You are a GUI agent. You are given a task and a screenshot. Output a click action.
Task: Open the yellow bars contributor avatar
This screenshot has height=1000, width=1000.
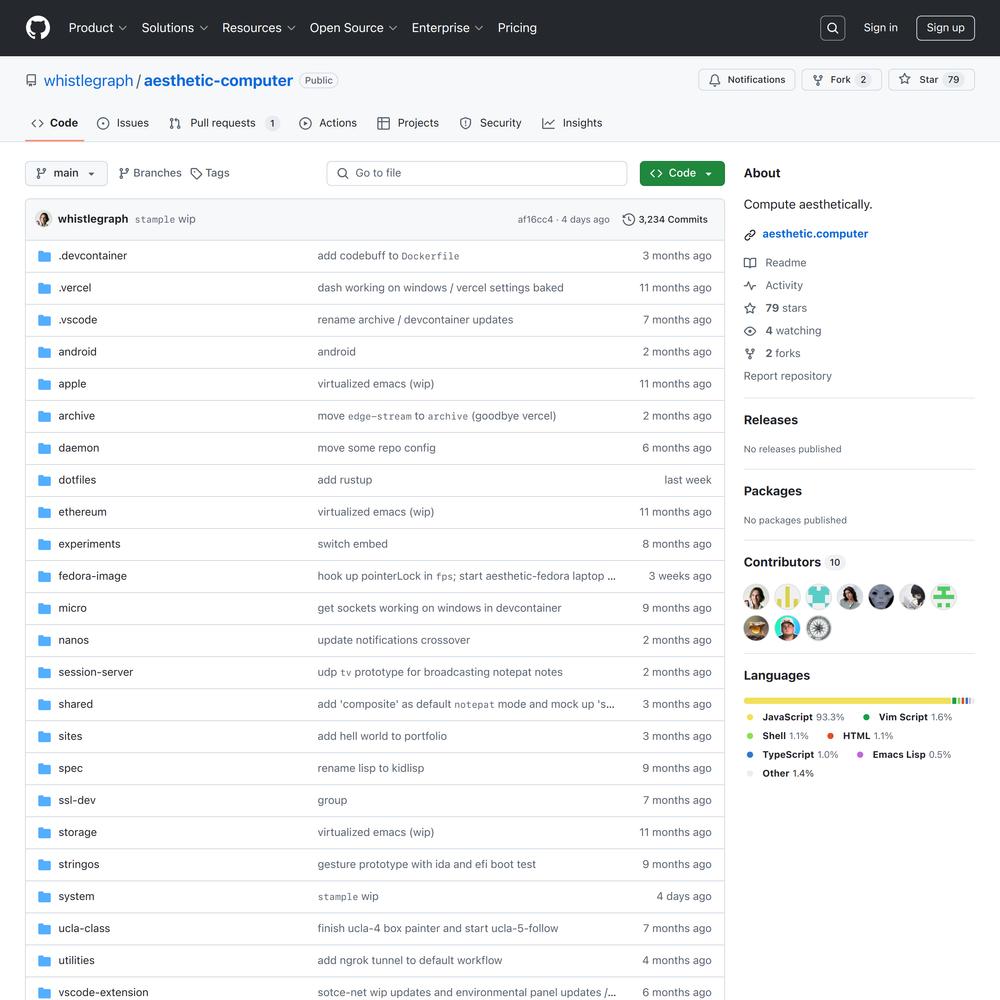pos(787,597)
